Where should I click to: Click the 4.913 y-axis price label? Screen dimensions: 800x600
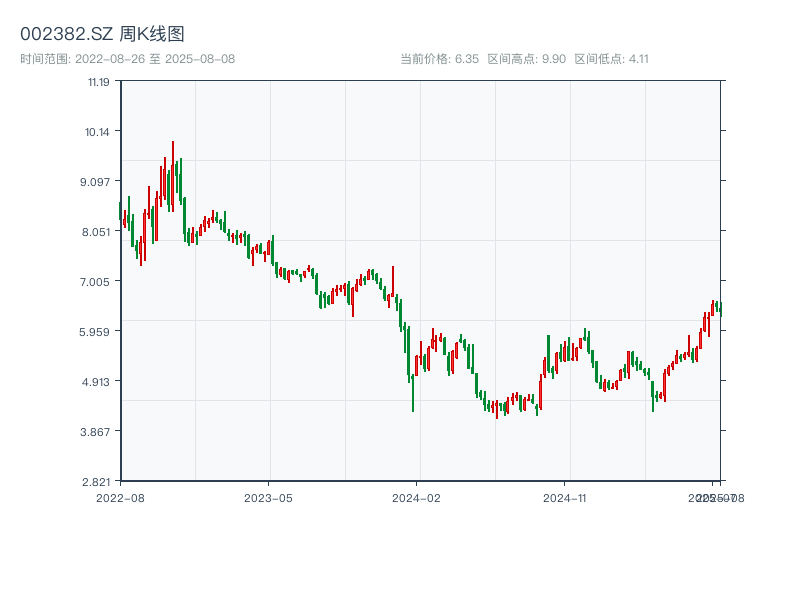(97, 382)
